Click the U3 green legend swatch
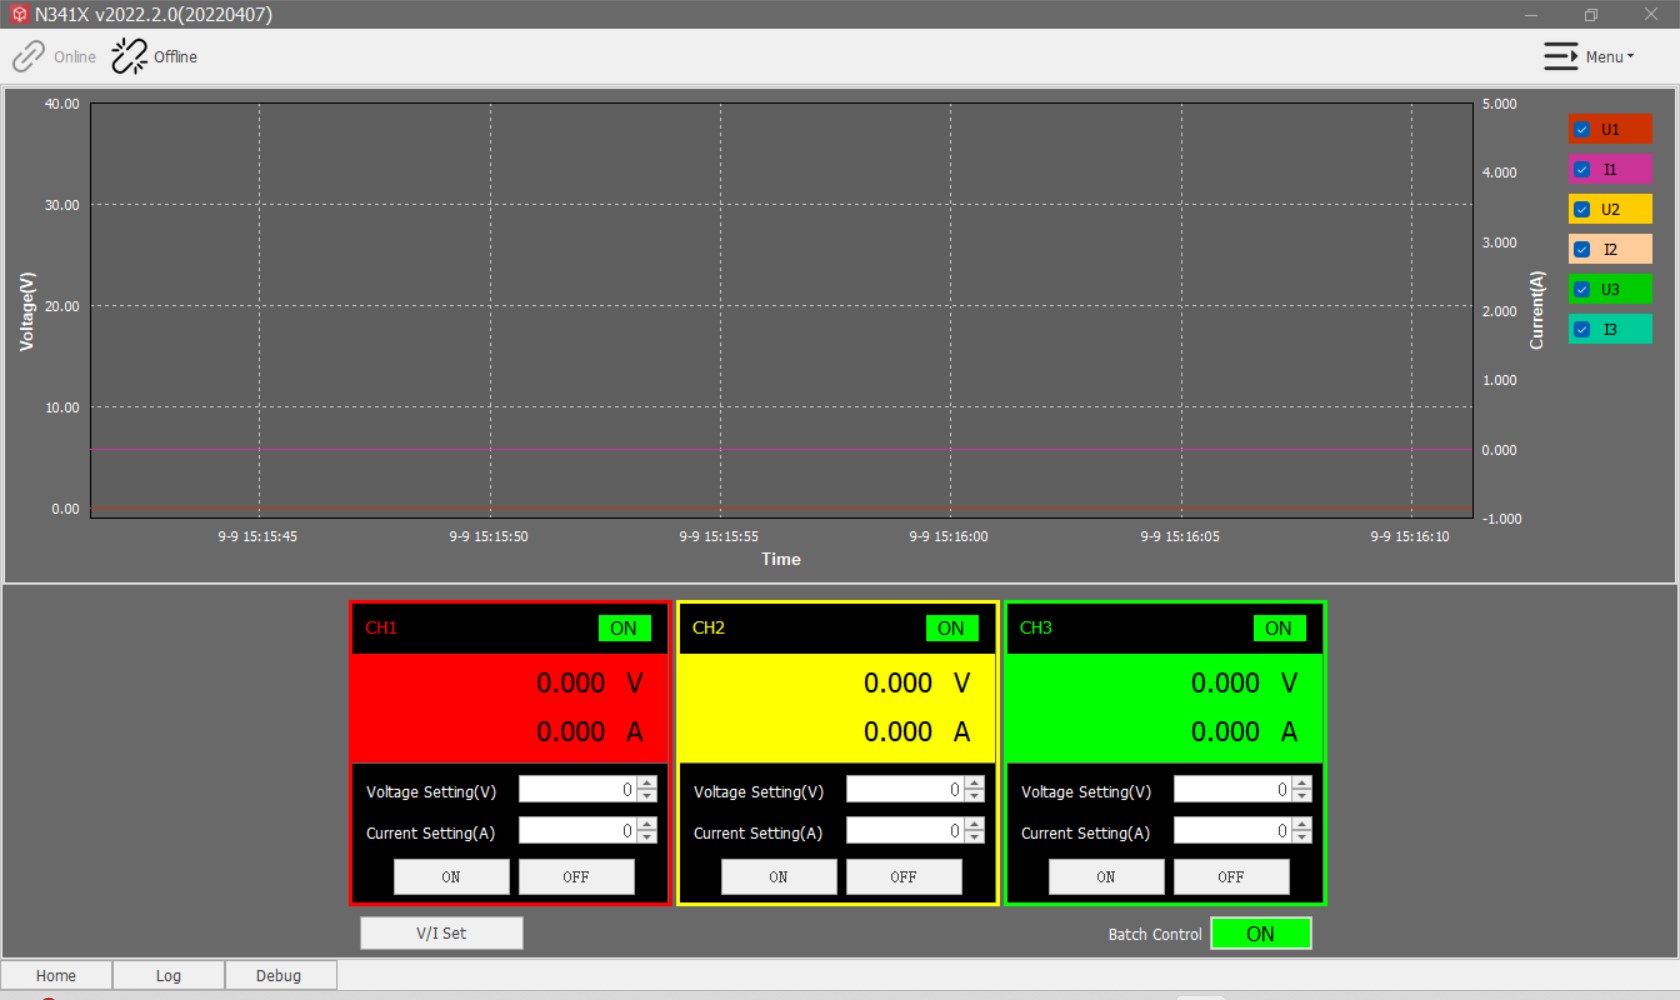This screenshot has height=1000, width=1680. click(1610, 289)
